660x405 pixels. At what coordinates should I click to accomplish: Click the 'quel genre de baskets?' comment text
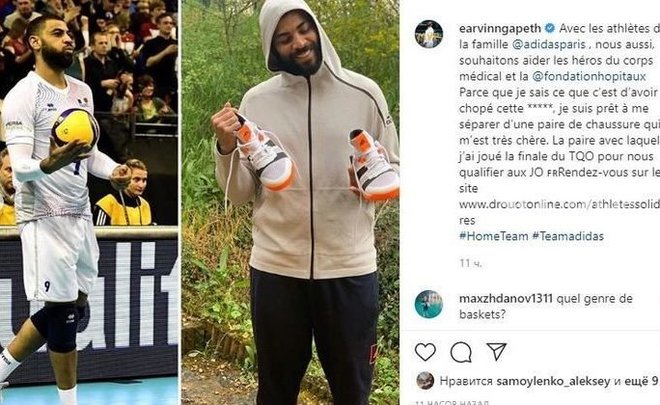546,307
